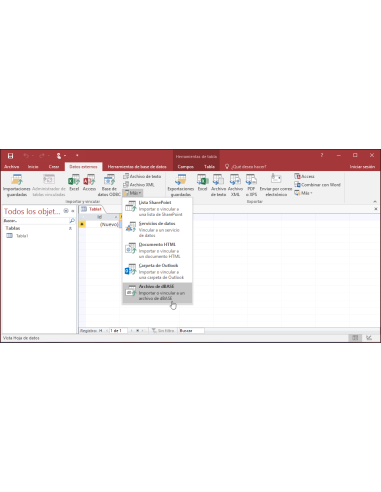Screen dimensions: 381x492
Task: Click the record number box '1 de 1'
Action: click(119, 331)
